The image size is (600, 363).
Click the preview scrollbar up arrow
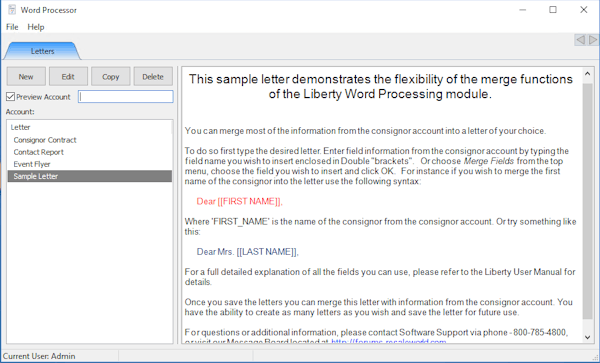[587, 73]
